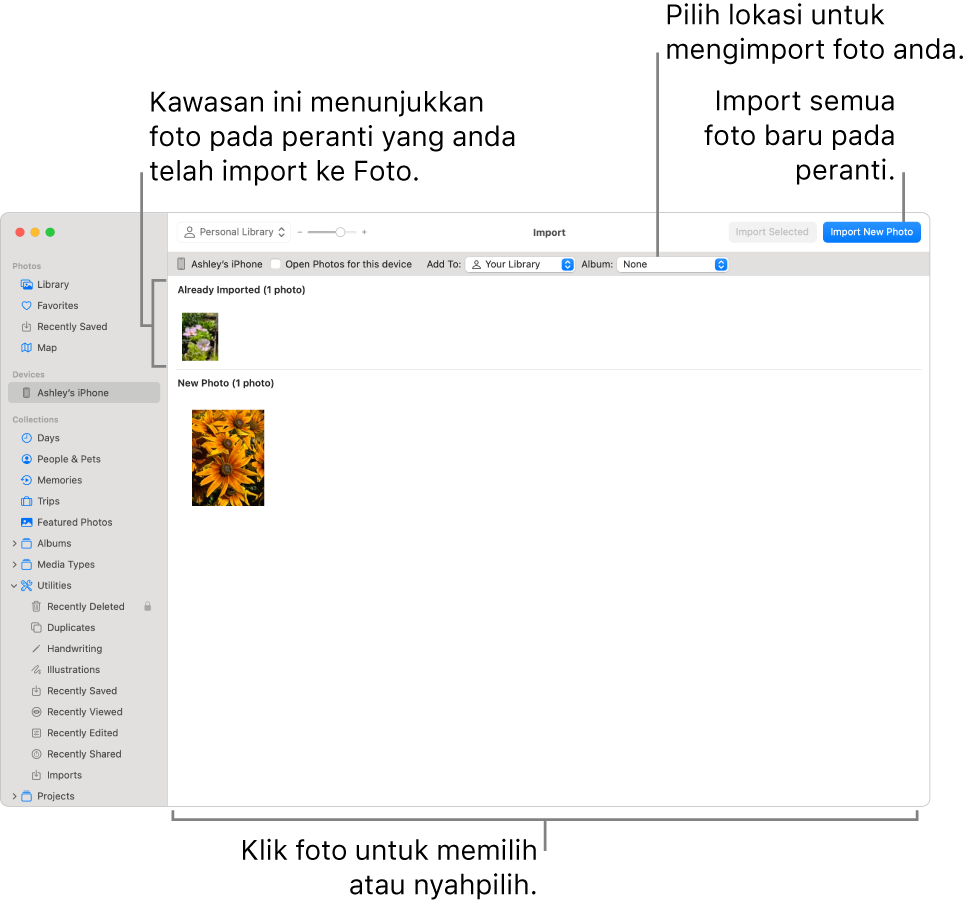Click the Ashley's iPhone label in the import bar

coord(227,265)
